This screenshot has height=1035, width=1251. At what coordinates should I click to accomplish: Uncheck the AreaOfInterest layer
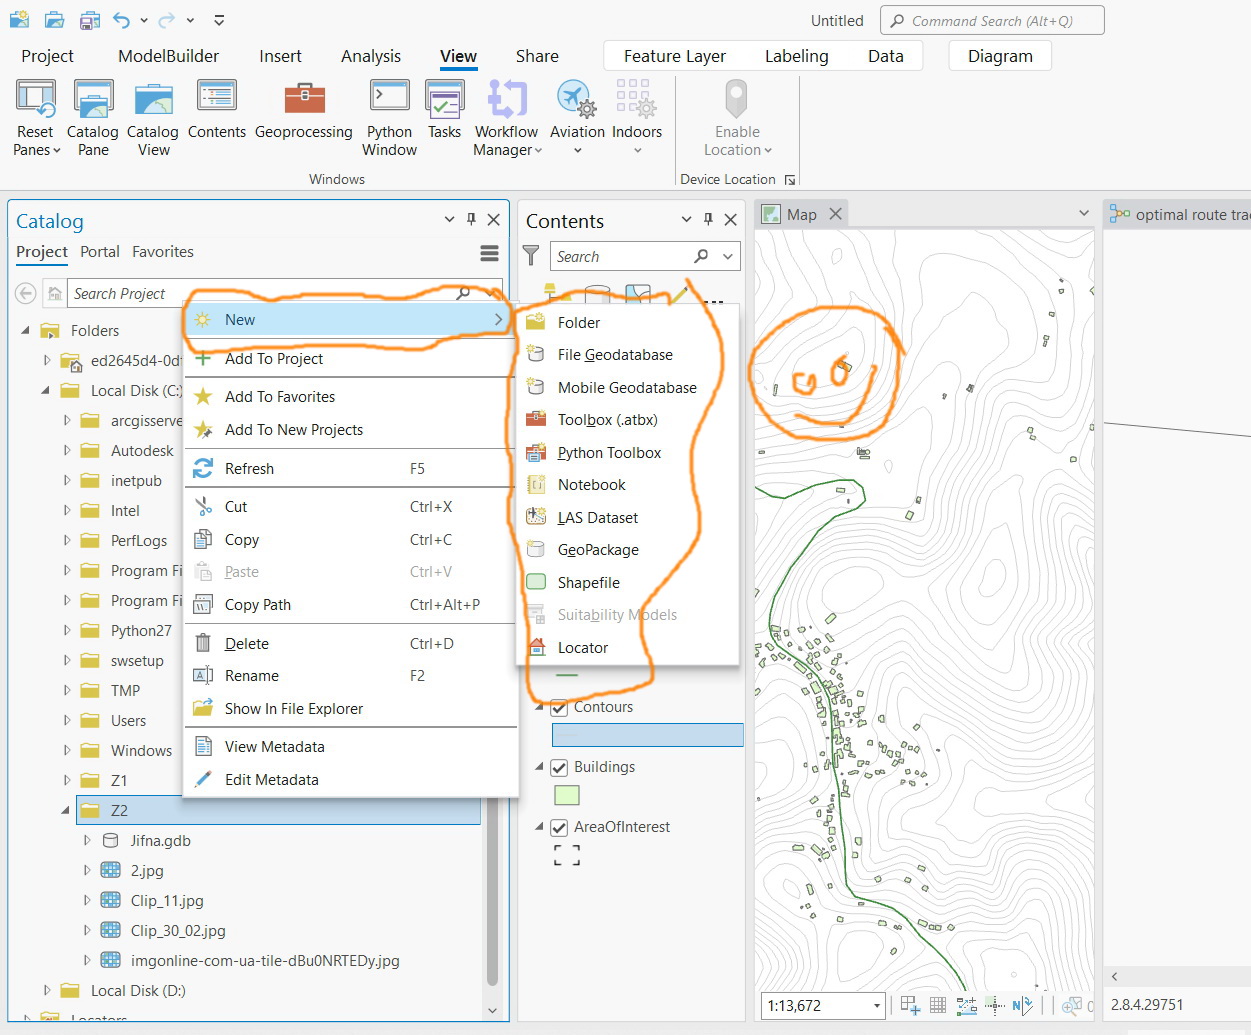pos(558,827)
